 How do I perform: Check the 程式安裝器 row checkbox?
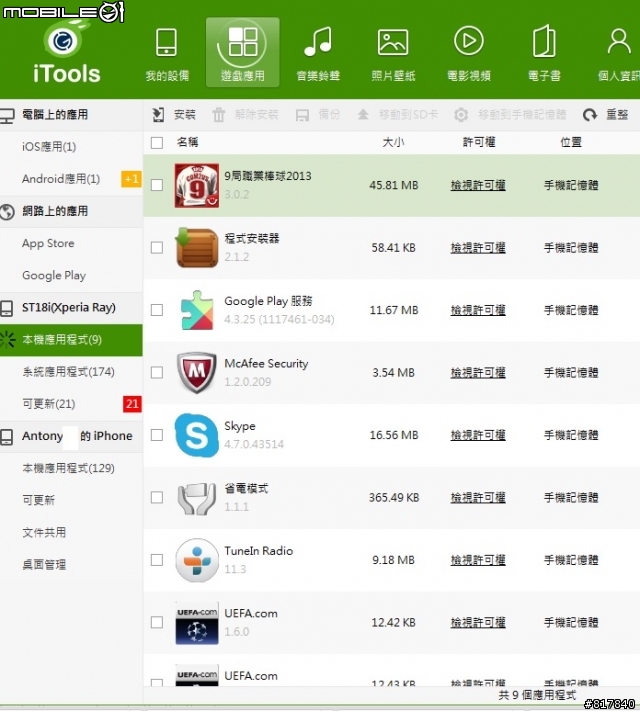pos(157,247)
